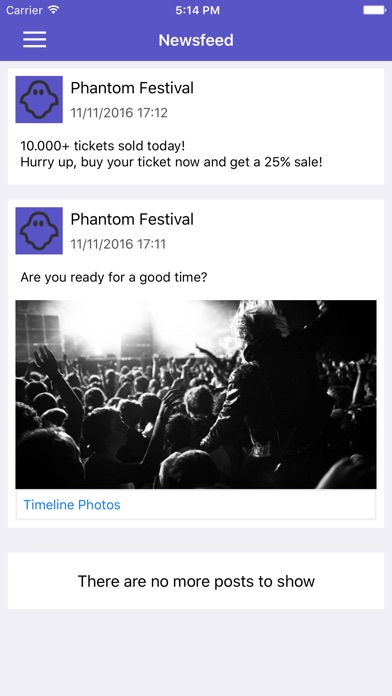Screen dimensions: 392x696
Task: Tap the ghost avatar of second post
Action: (x=39, y=231)
